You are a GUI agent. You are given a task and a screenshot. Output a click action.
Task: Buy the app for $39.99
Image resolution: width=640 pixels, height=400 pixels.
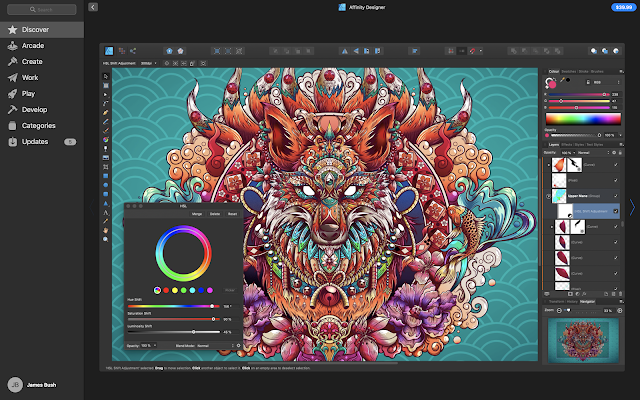[x=623, y=7]
